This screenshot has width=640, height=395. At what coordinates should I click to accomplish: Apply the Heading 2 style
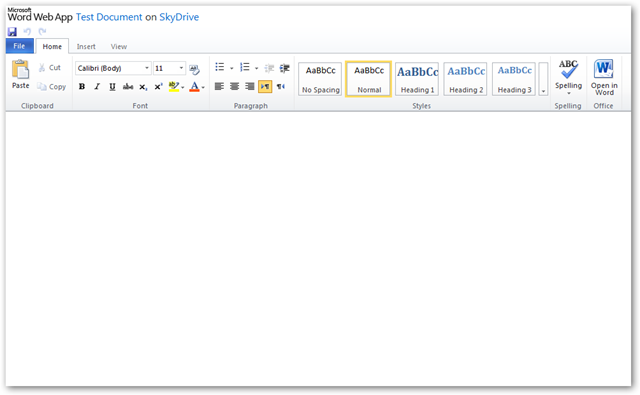point(466,79)
